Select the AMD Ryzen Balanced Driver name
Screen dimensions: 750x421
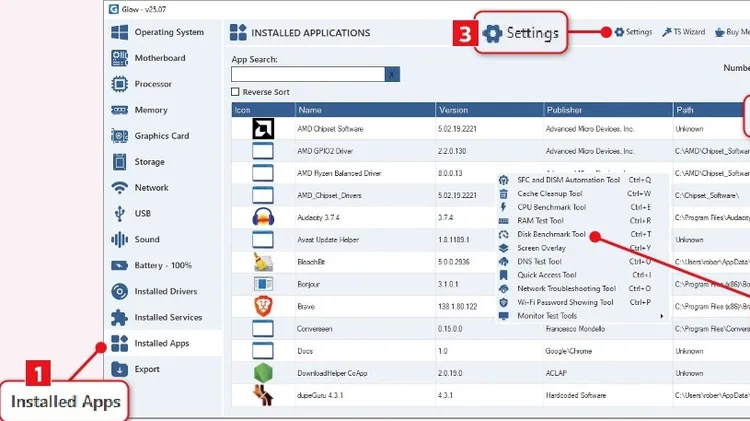pos(339,173)
